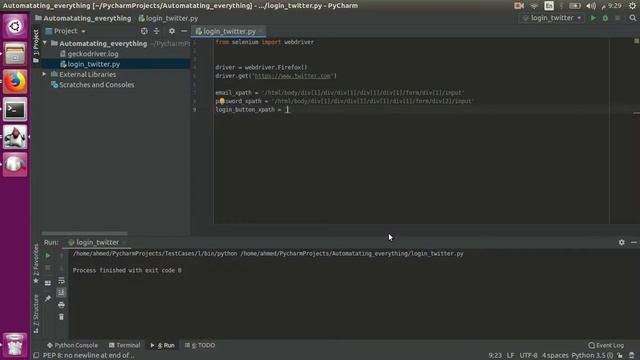The width and height of the screenshot is (640, 360).
Task: Collapse the Automatating_everything project root
Action: tap(45, 43)
